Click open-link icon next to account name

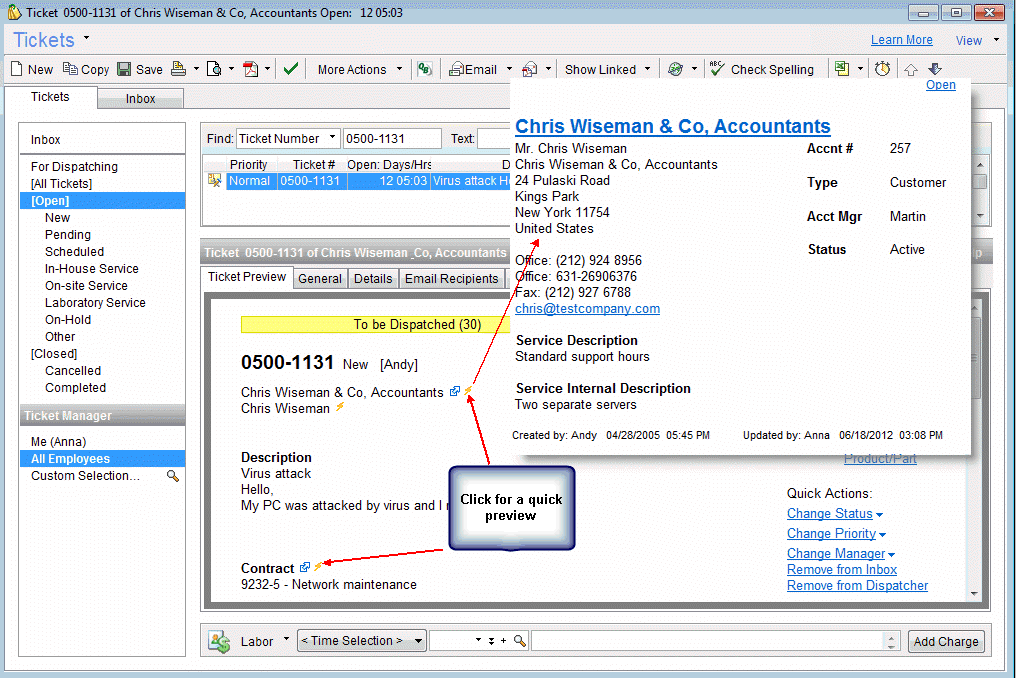455,392
